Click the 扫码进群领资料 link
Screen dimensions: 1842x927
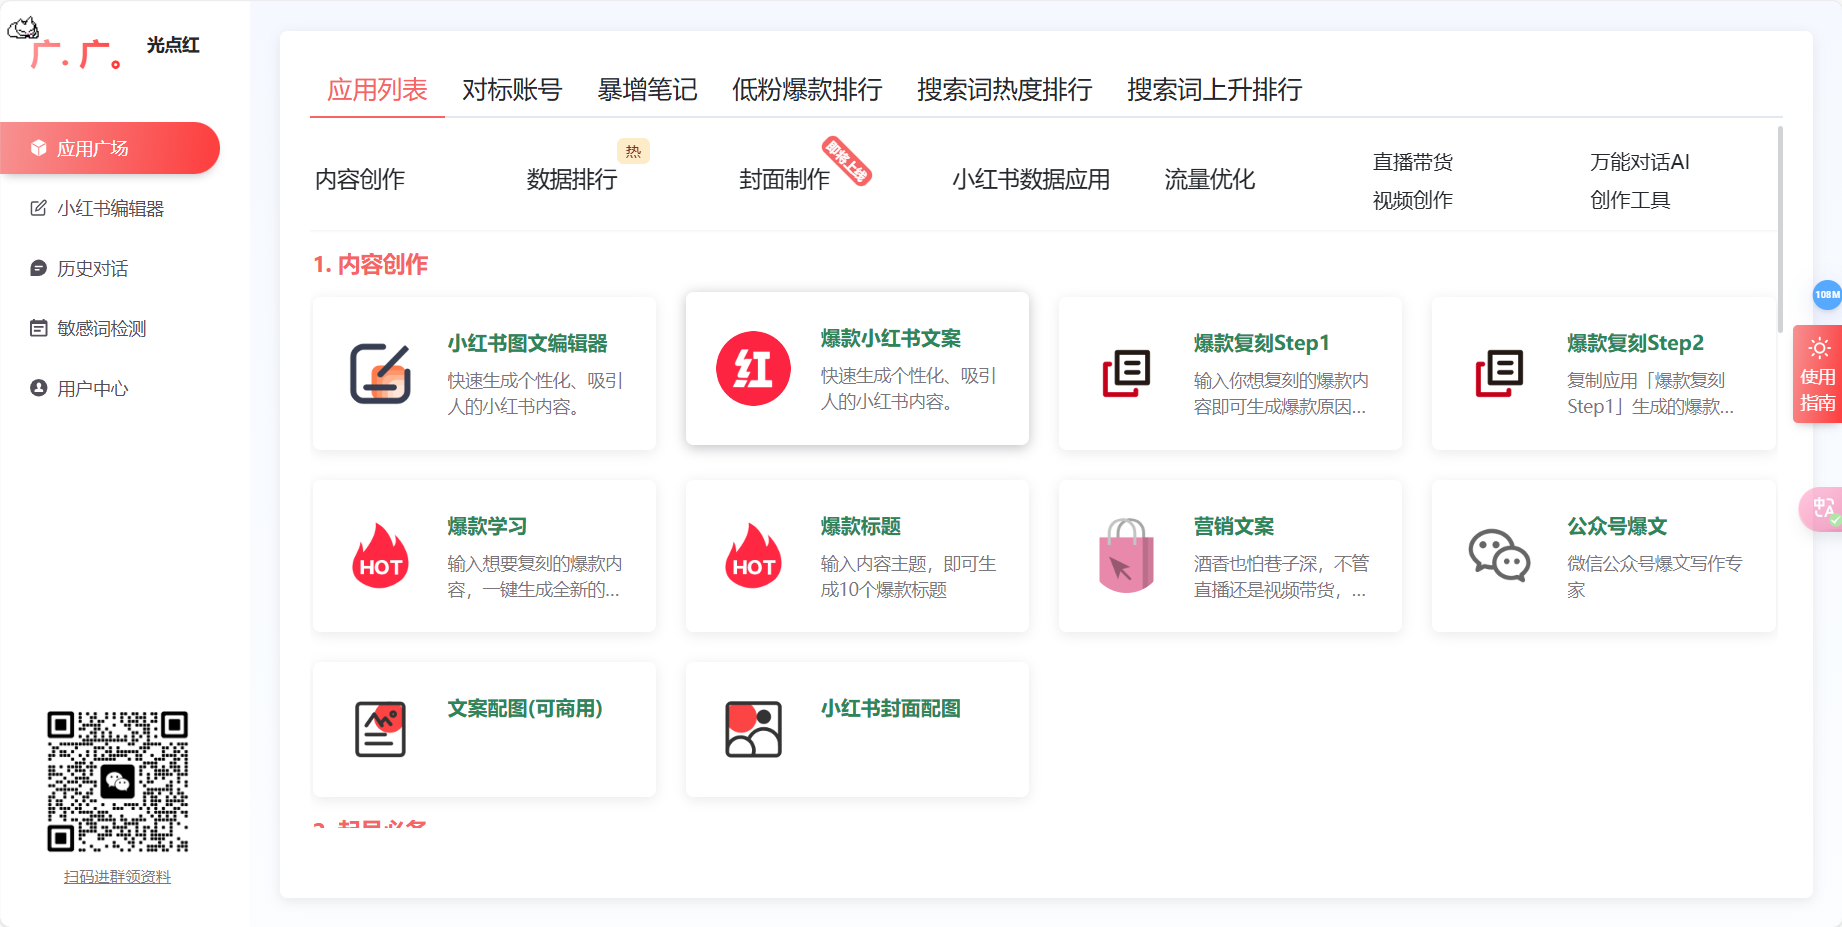(117, 877)
